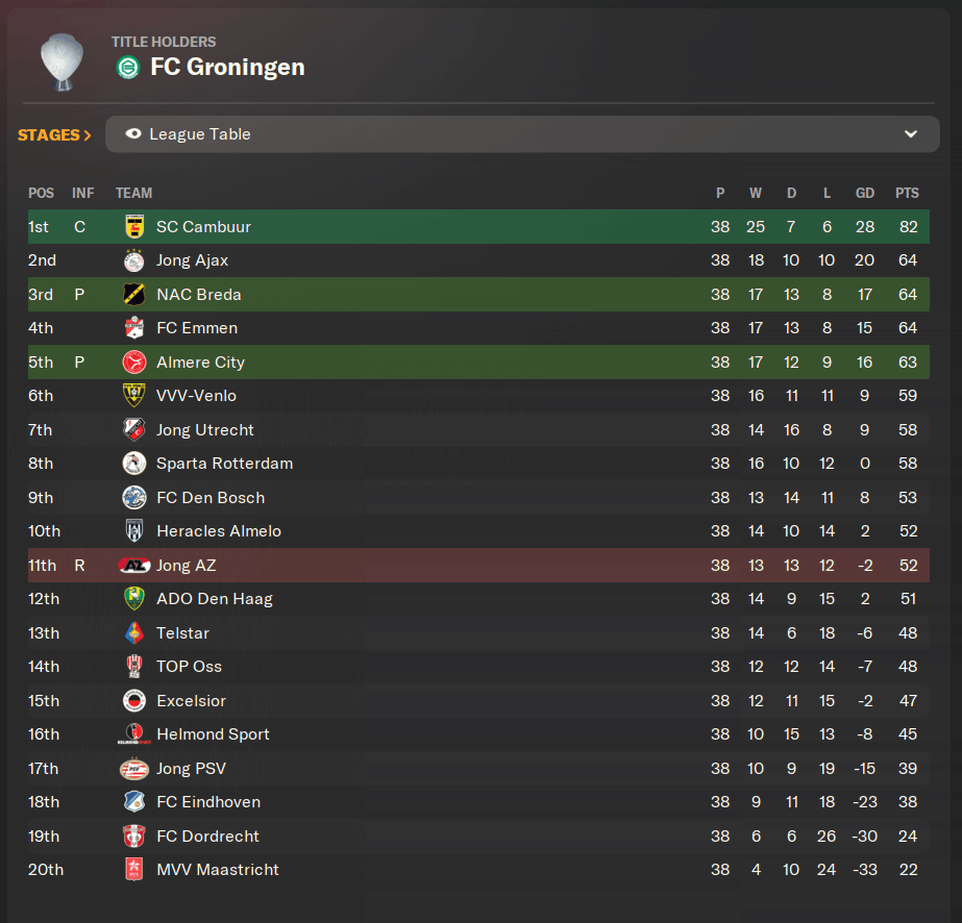This screenshot has width=962, height=923.
Task: Click the Jong AZ team logo
Action: pyautogui.click(x=134, y=566)
